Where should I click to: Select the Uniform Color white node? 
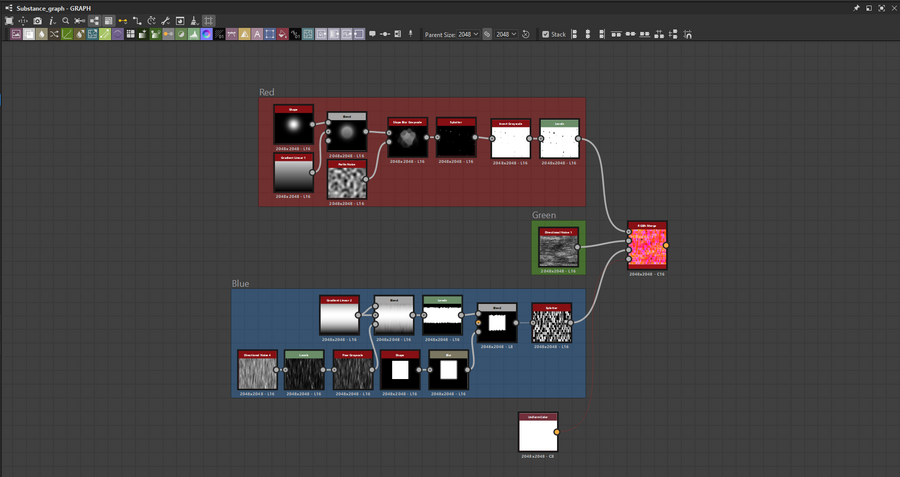pos(537,436)
